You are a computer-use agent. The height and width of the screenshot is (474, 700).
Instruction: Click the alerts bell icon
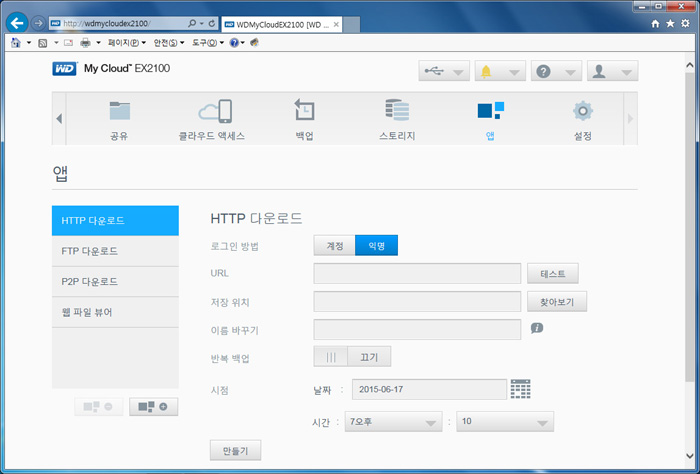[486, 71]
